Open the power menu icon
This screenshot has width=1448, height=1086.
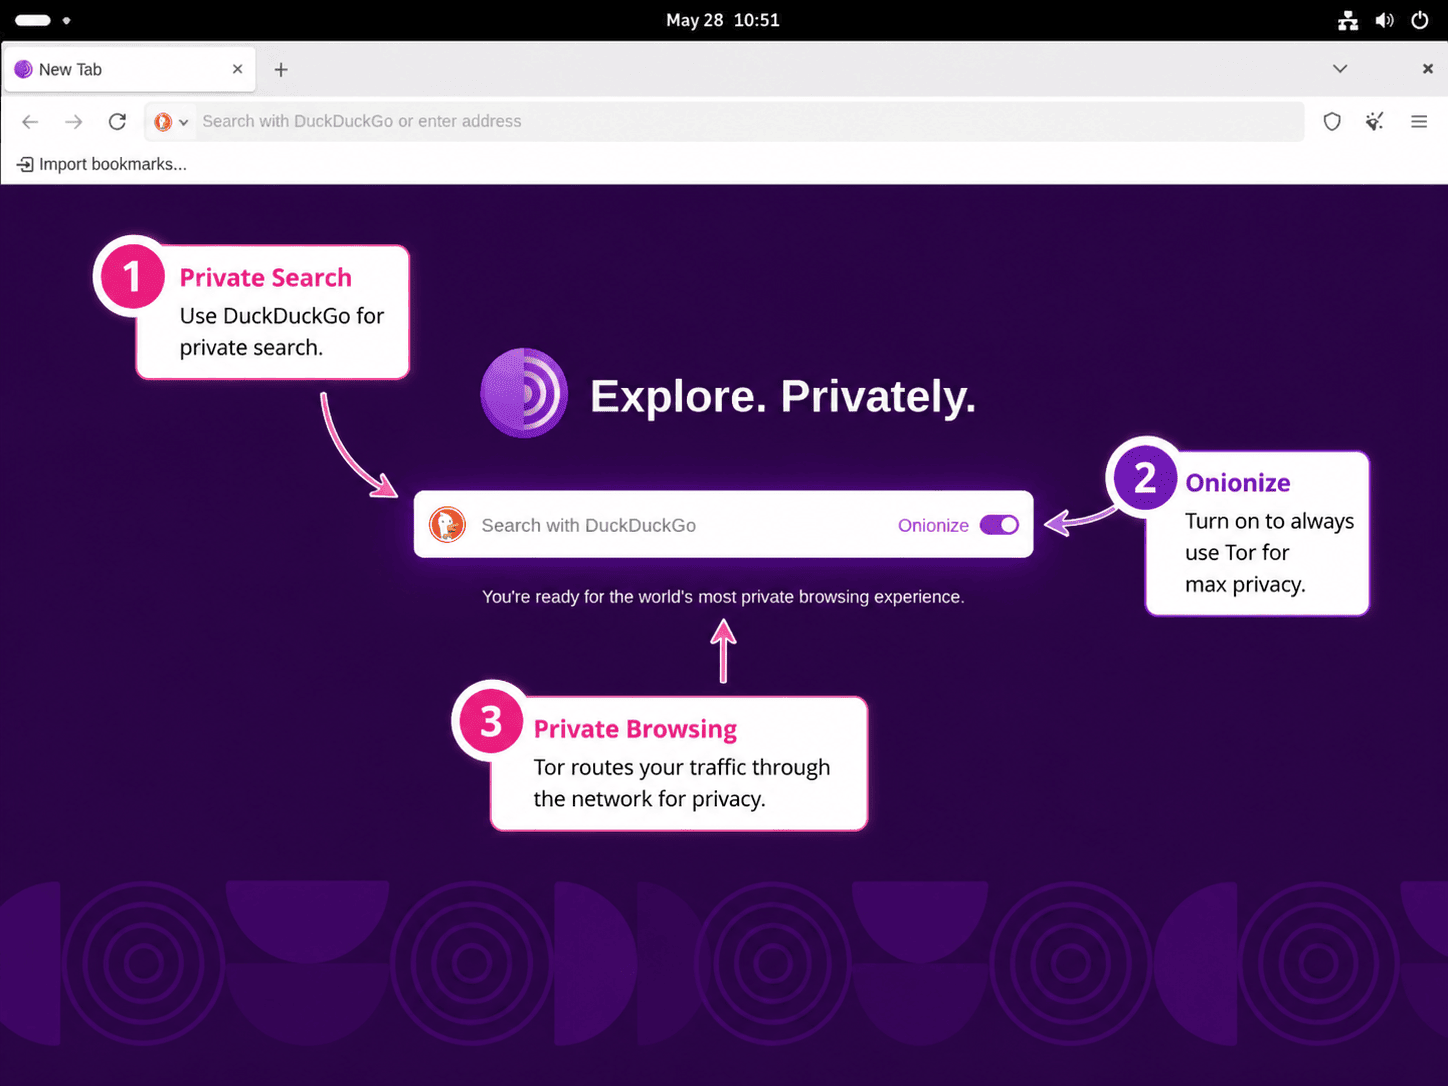(1420, 20)
